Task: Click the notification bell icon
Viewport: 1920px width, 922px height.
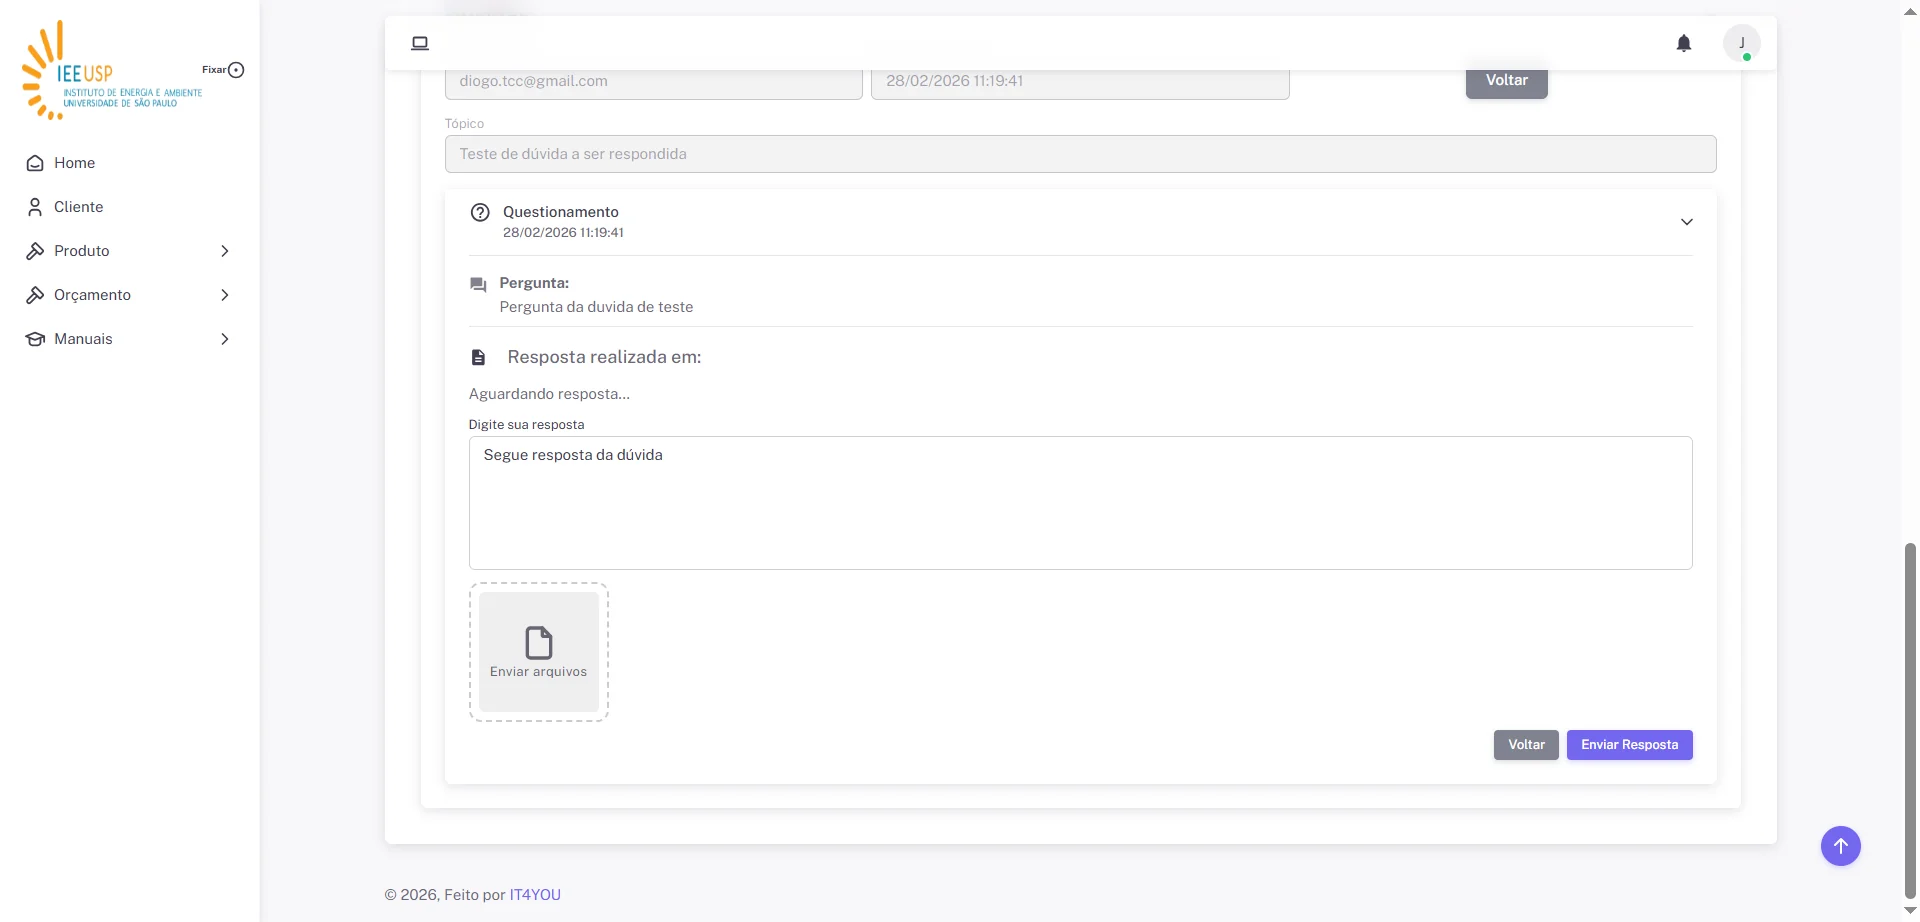Action: [1684, 43]
